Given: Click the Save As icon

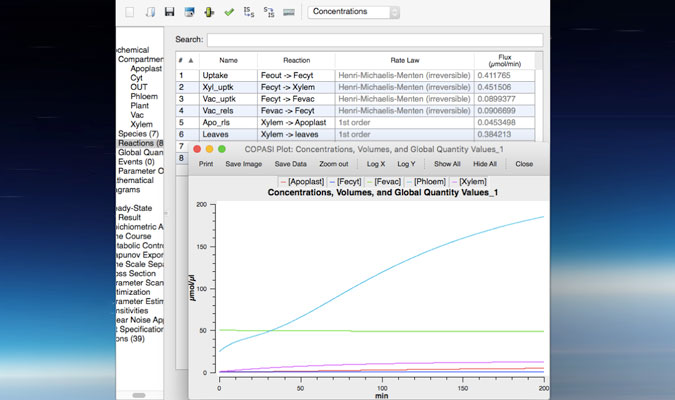Looking at the screenshot, I should (x=189, y=12).
